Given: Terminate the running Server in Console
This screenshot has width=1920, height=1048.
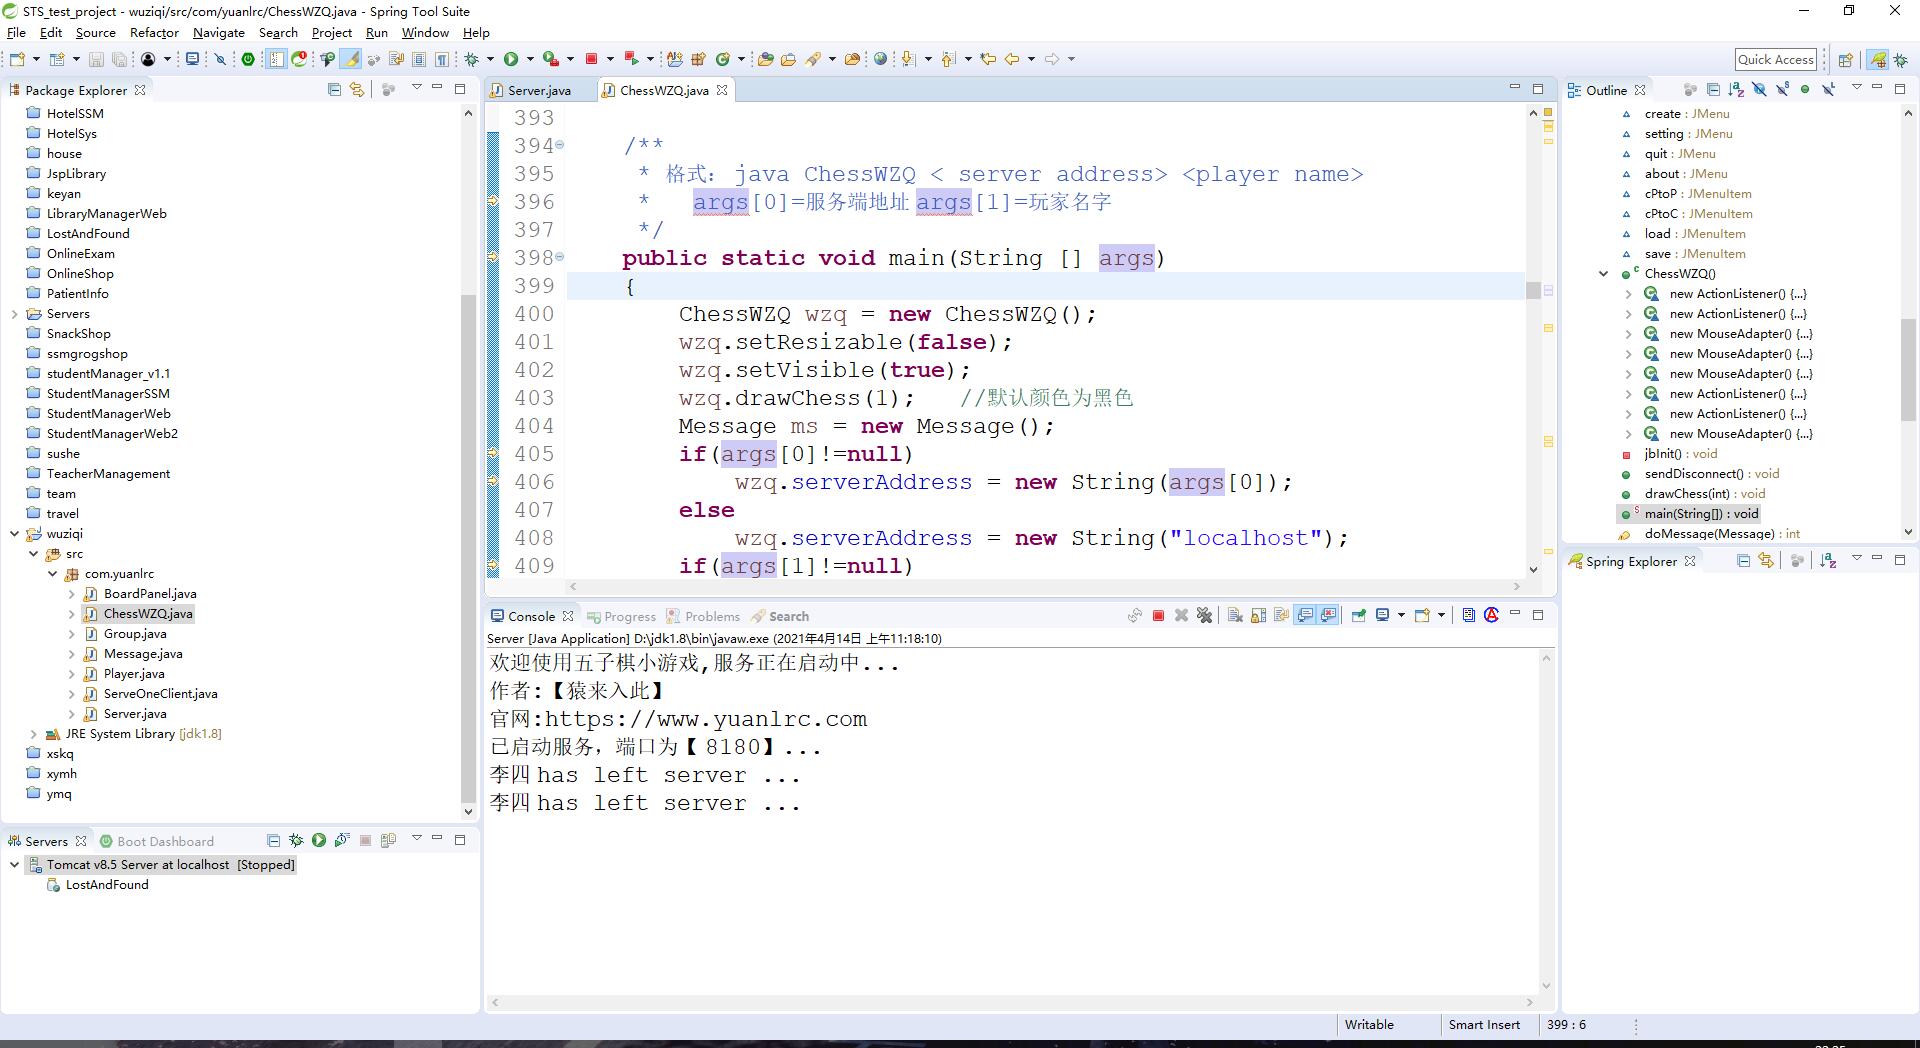Looking at the screenshot, I should tap(1158, 616).
